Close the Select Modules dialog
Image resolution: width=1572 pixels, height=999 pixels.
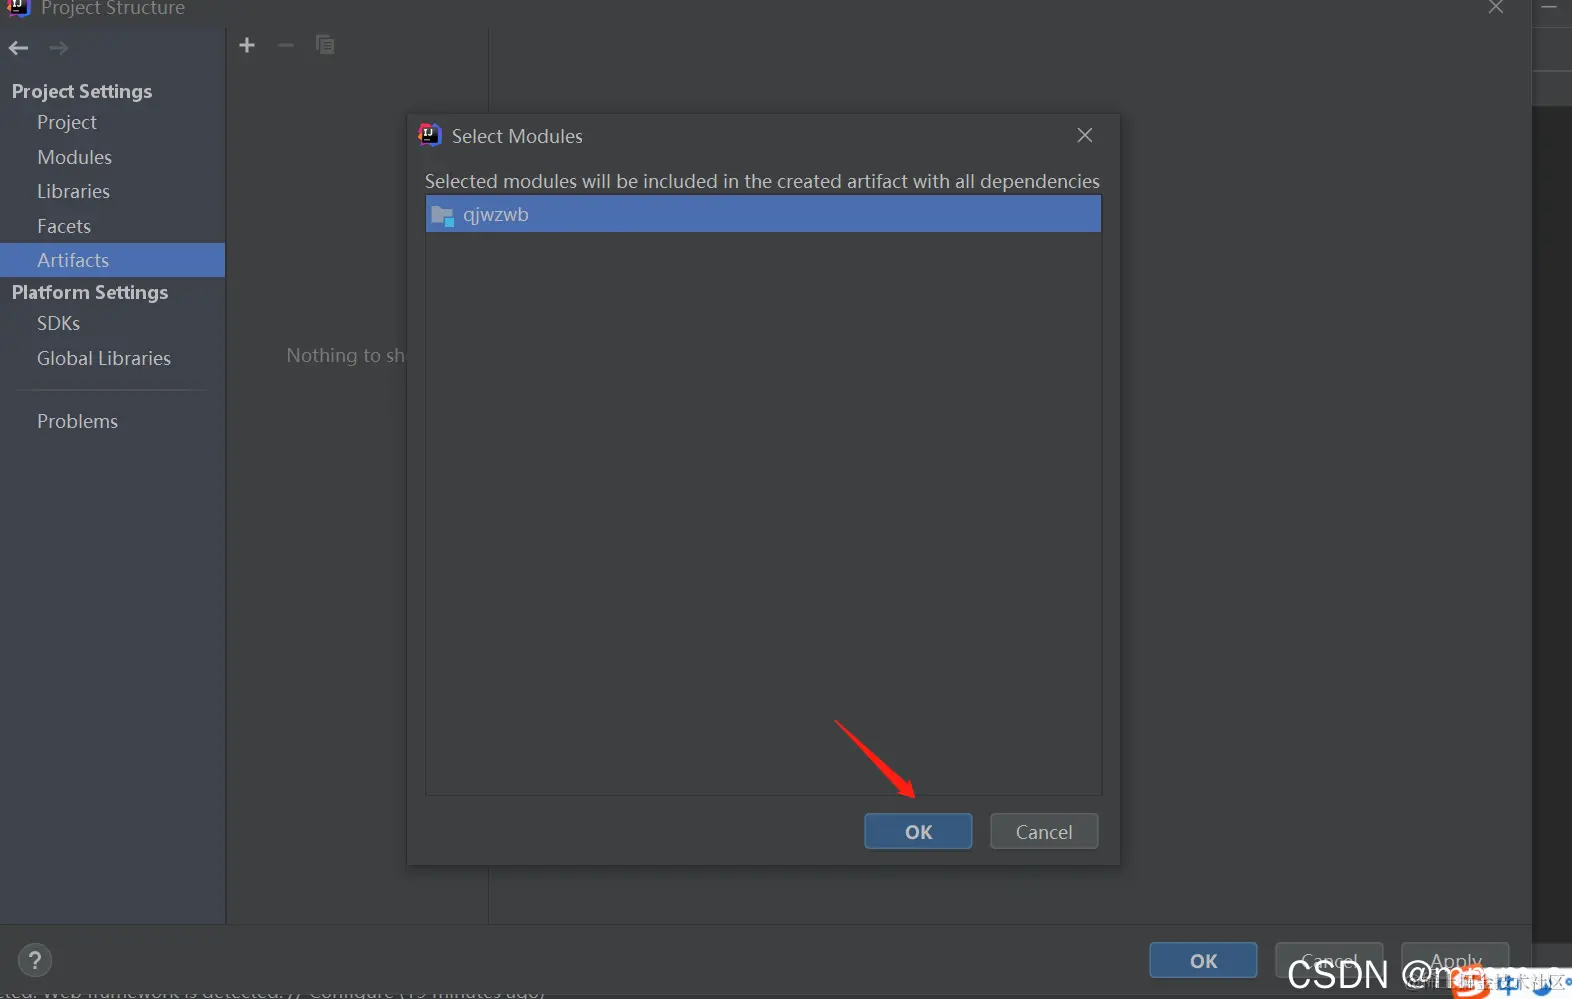point(1085,135)
